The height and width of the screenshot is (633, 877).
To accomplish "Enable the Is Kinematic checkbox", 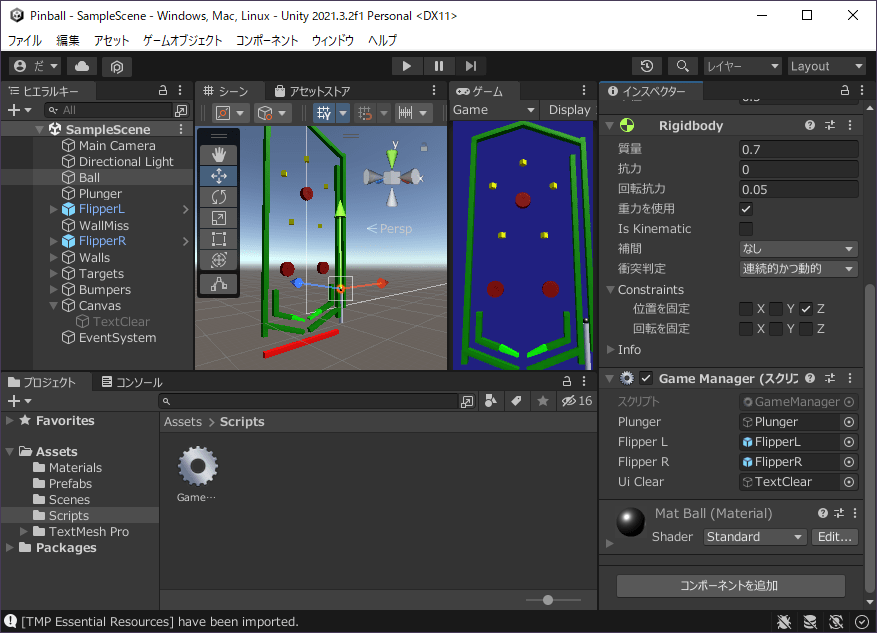I will (746, 229).
